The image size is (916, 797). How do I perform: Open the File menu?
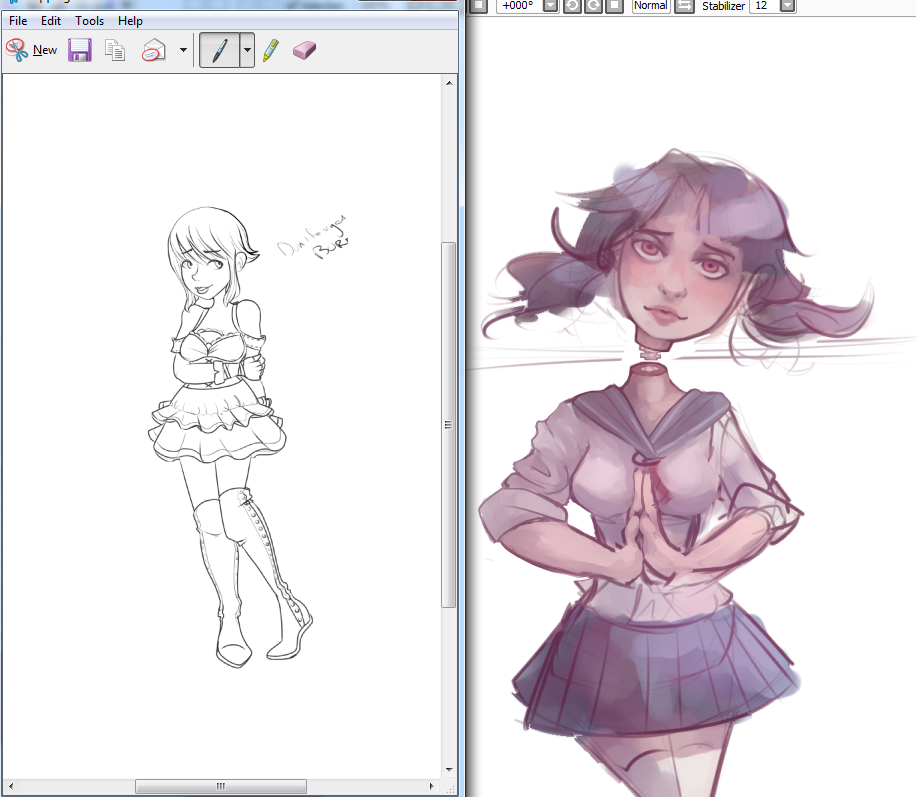[x=18, y=21]
